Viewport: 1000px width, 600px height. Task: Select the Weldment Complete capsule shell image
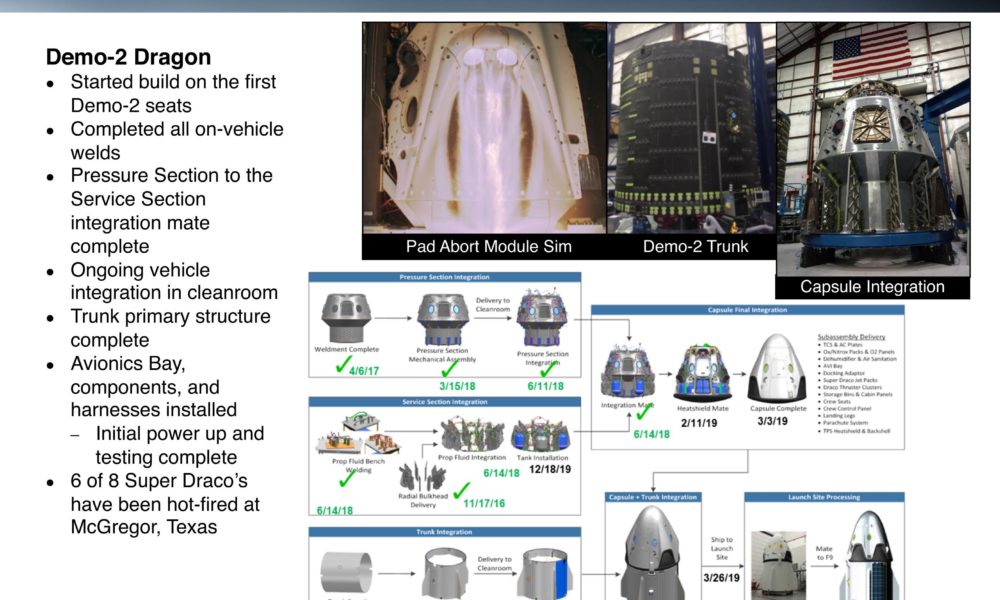[x=346, y=318]
